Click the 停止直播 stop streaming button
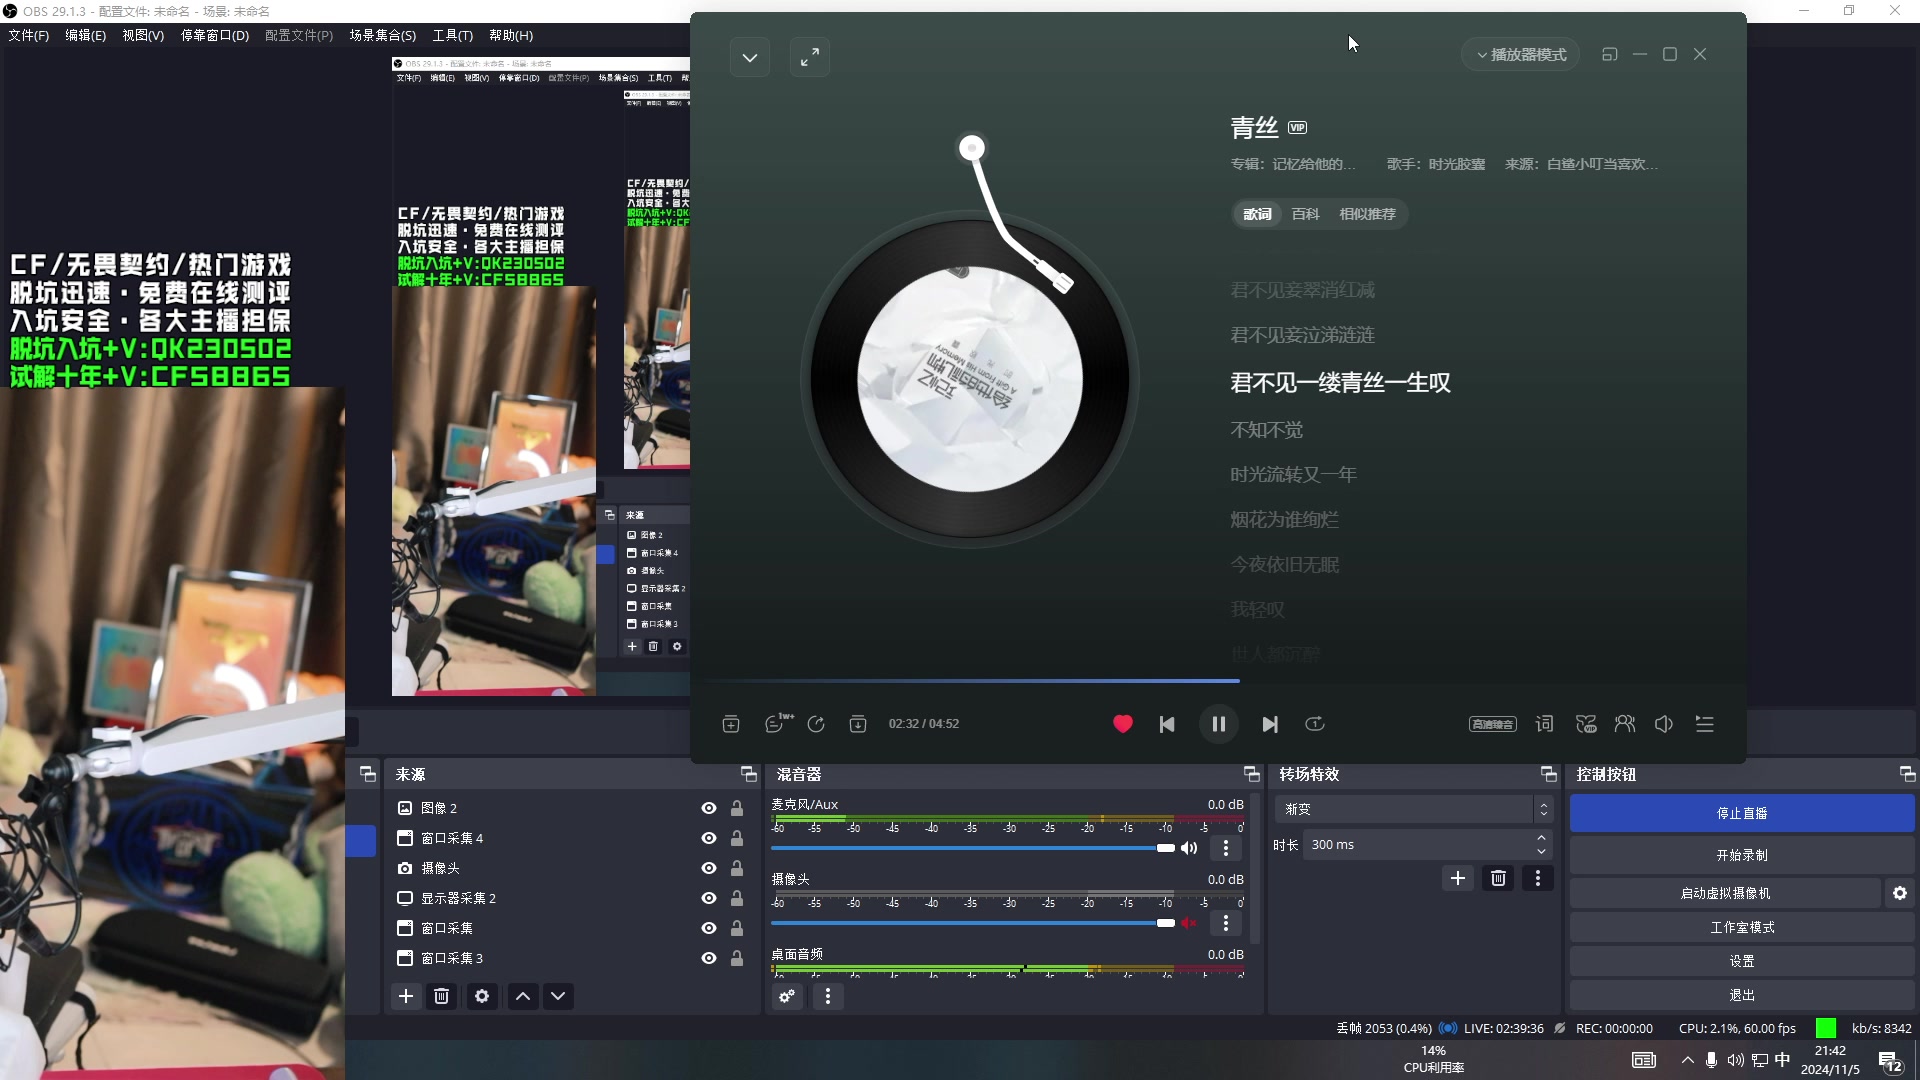This screenshot has width=1920, height=1080. 1742,813
